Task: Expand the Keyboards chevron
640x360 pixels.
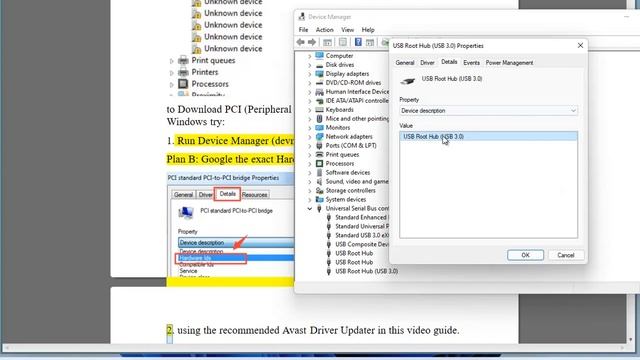Action: 309,110
